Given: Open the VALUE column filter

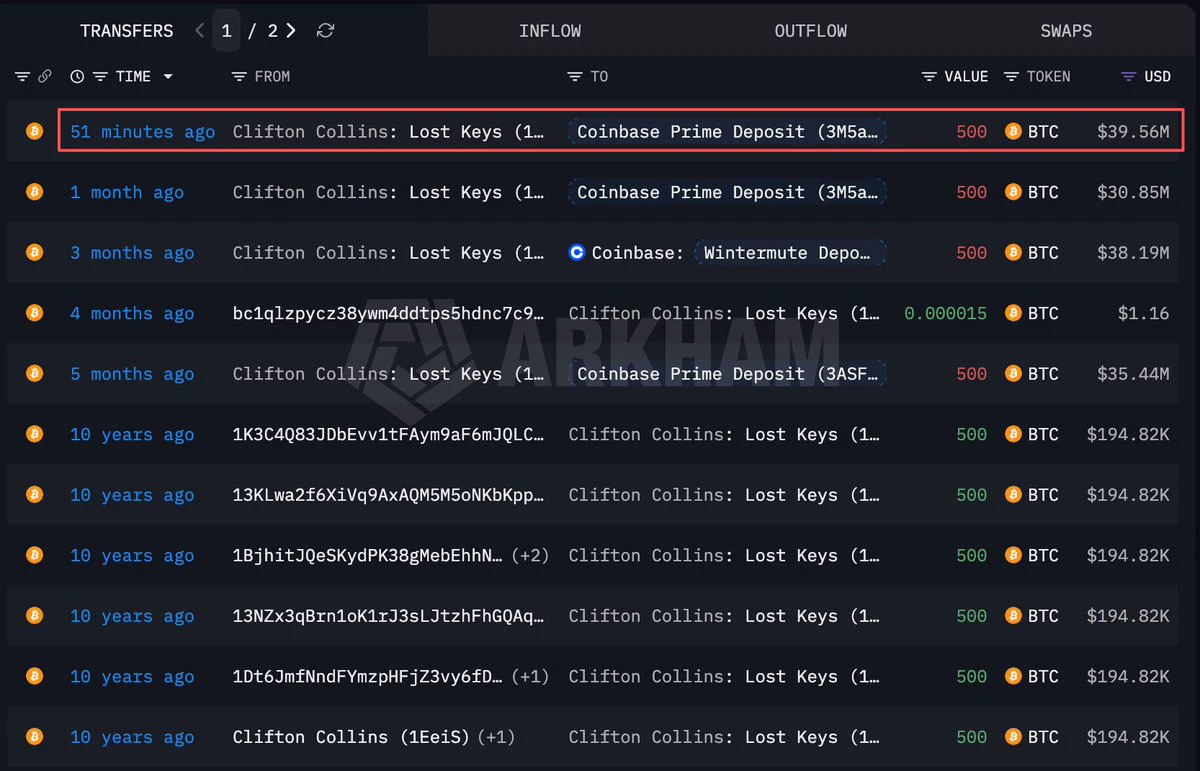Looking at the screenshot, I should (929, 76).
